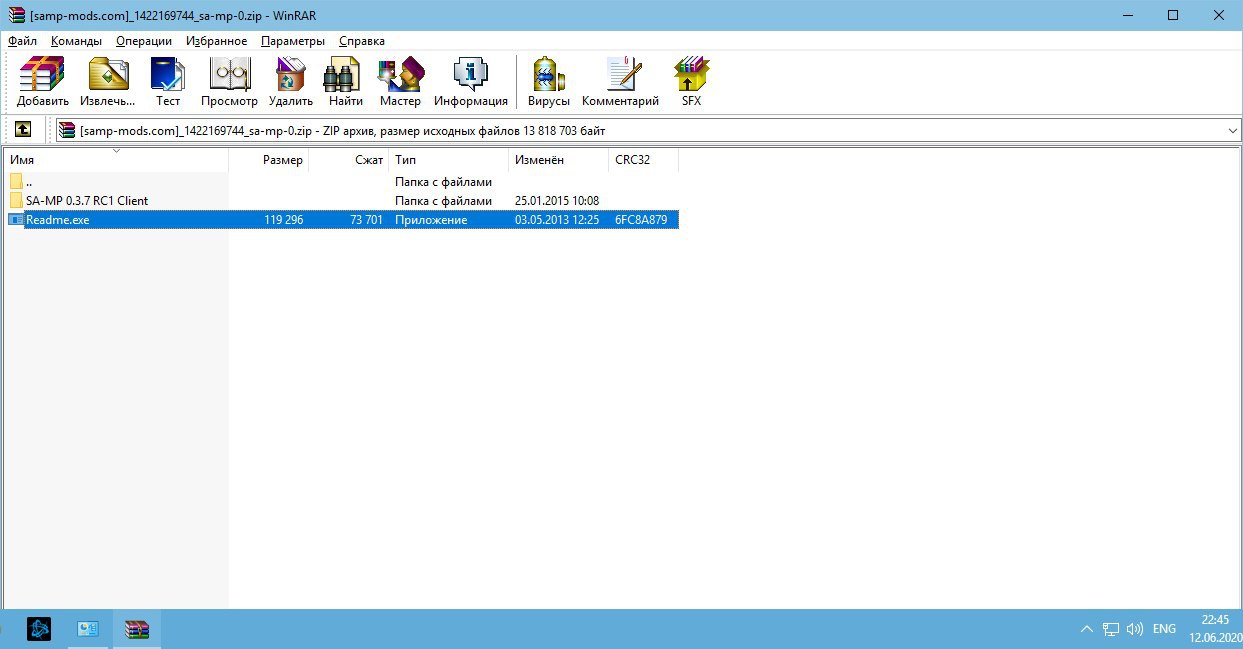Select the '..' parent folder icon
Screen dimensions: 1243x649
pyautogui.click(x=16, y=182)
